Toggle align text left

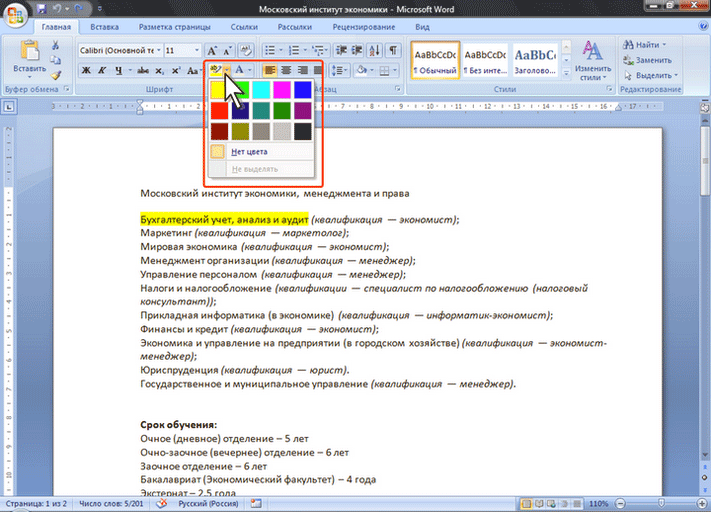pos(269,70)
